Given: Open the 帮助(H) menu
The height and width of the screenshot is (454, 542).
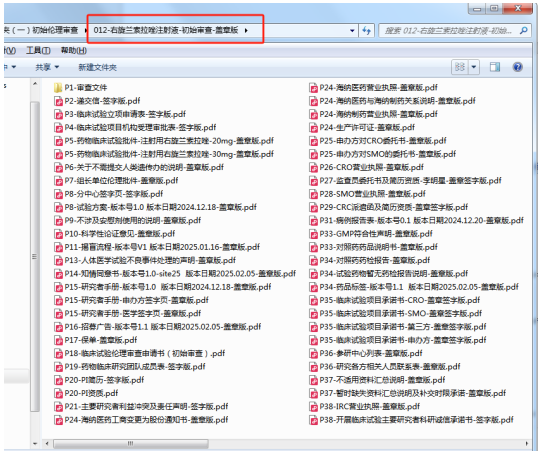Looking at the screenshot, I should [74, 51].
